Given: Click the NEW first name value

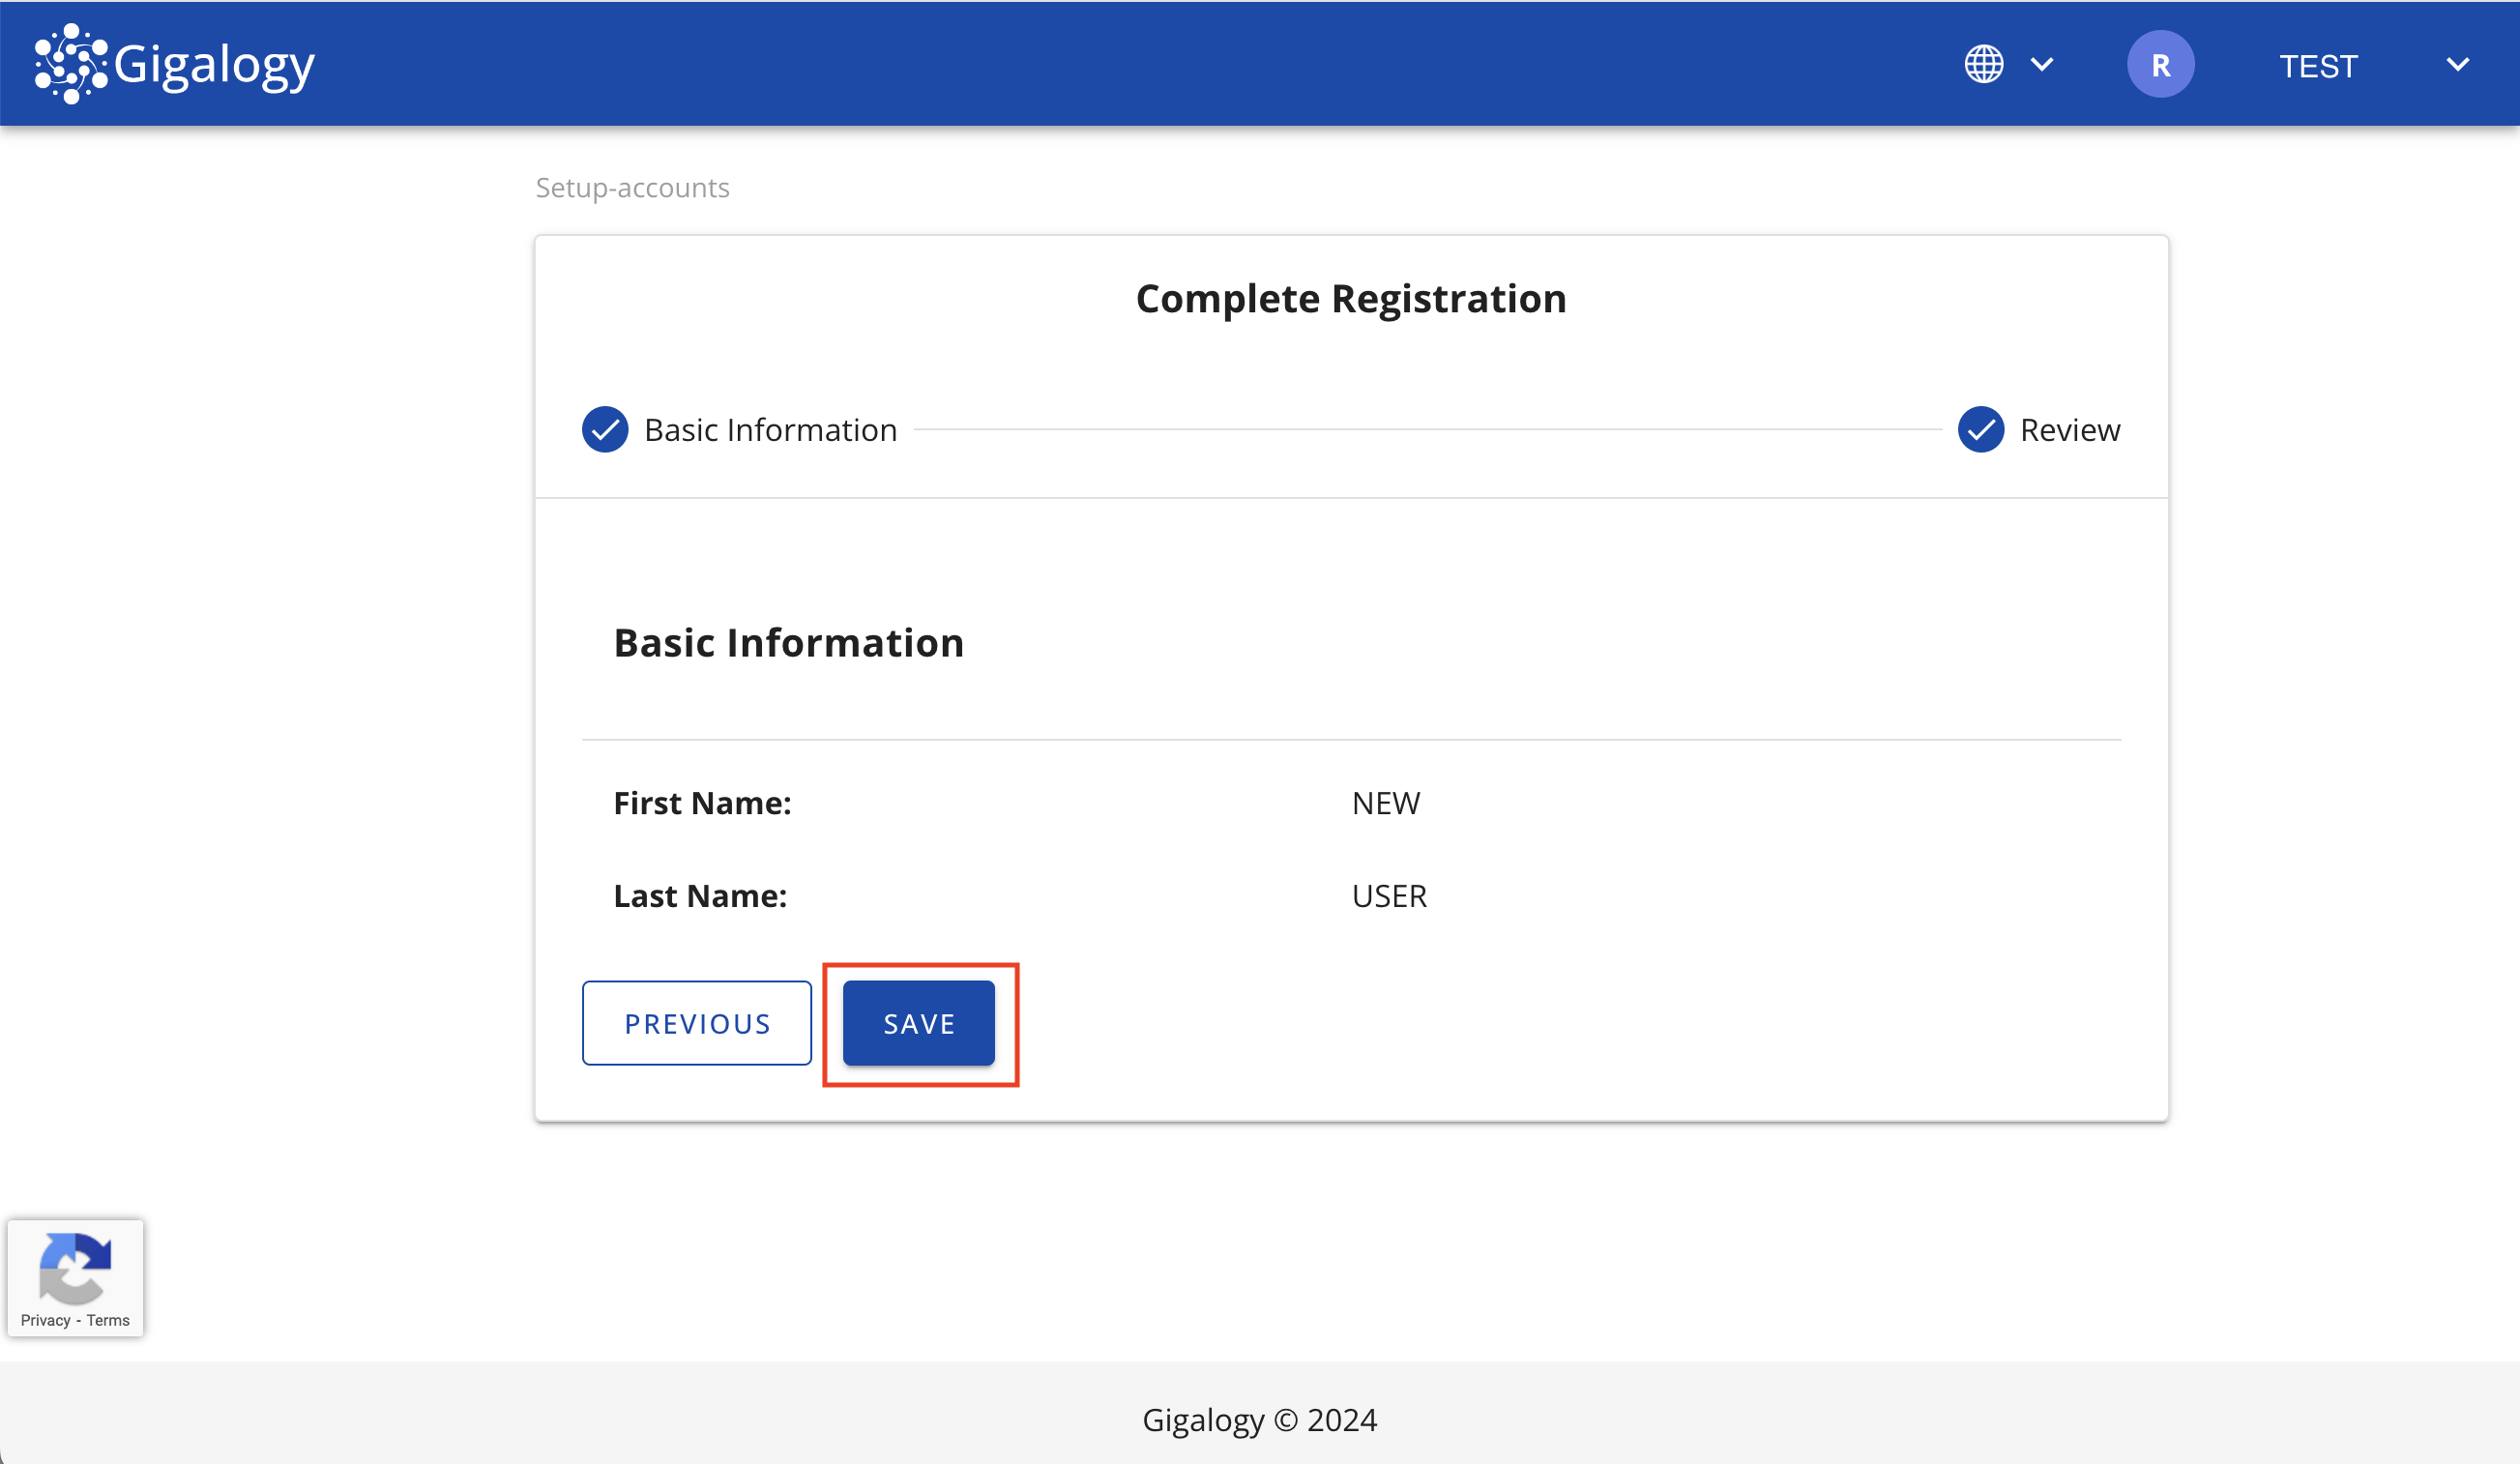Looking at the screenshot, I should [x=1385, y=802].
